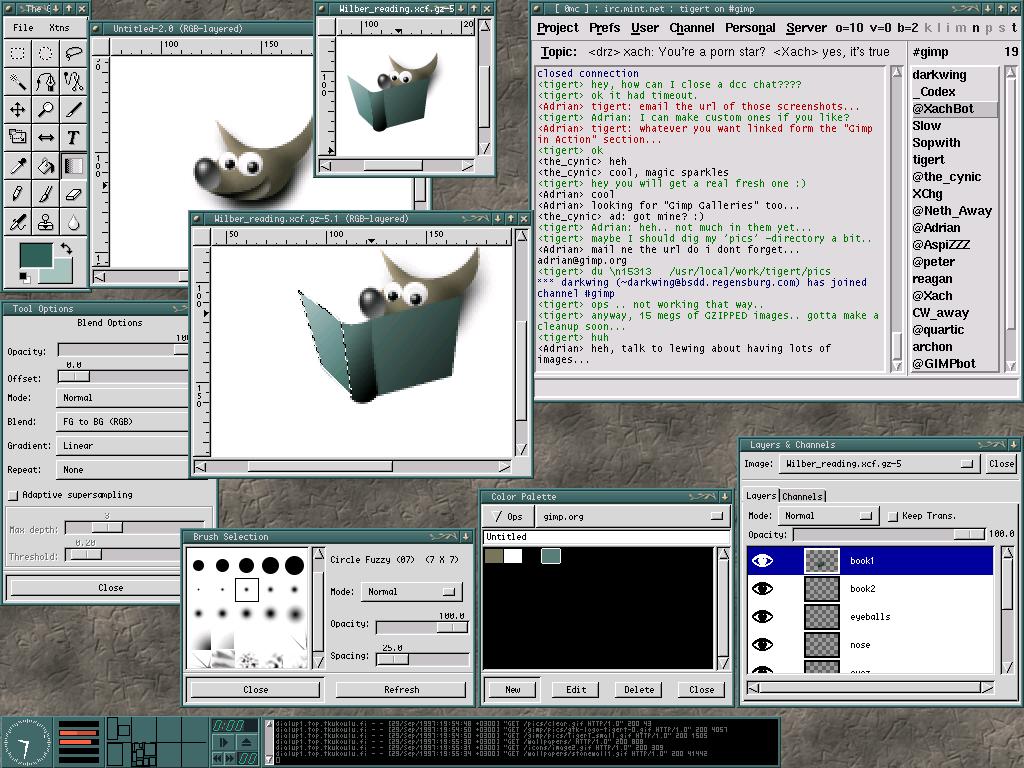Hide the book2 layer eye icon
Screen dimensions: 1024x768
(763, 589)
